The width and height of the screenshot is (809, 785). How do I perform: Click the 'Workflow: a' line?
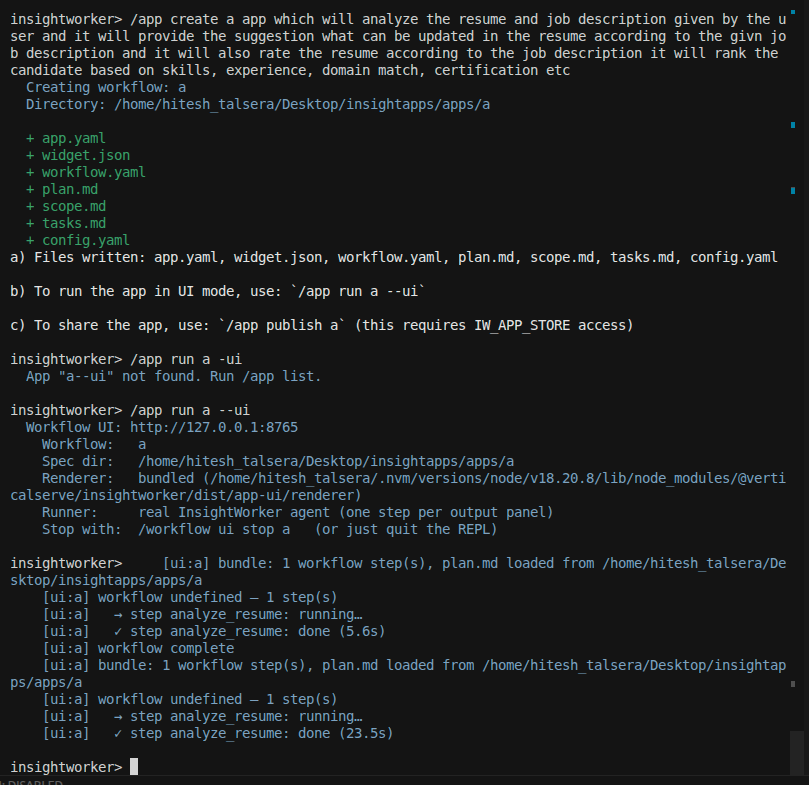[94, 444]
